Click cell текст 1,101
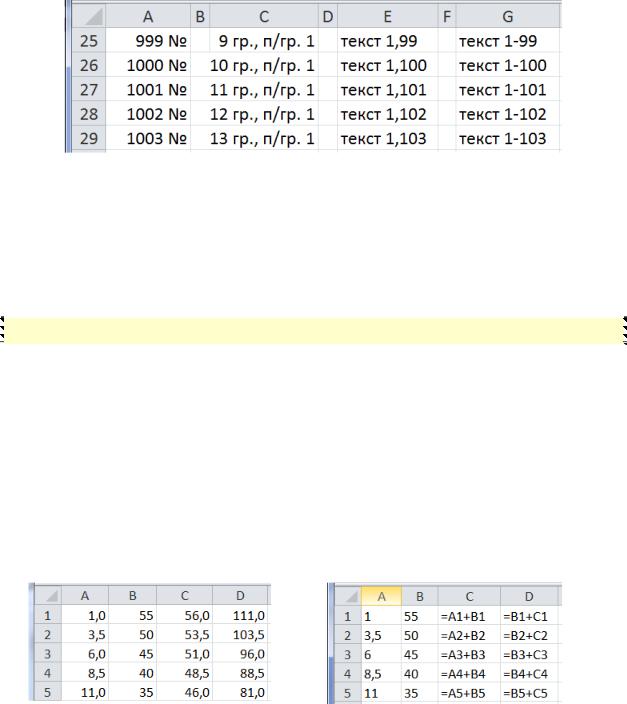Screen dimensions: 627x704 coord(388,89)
